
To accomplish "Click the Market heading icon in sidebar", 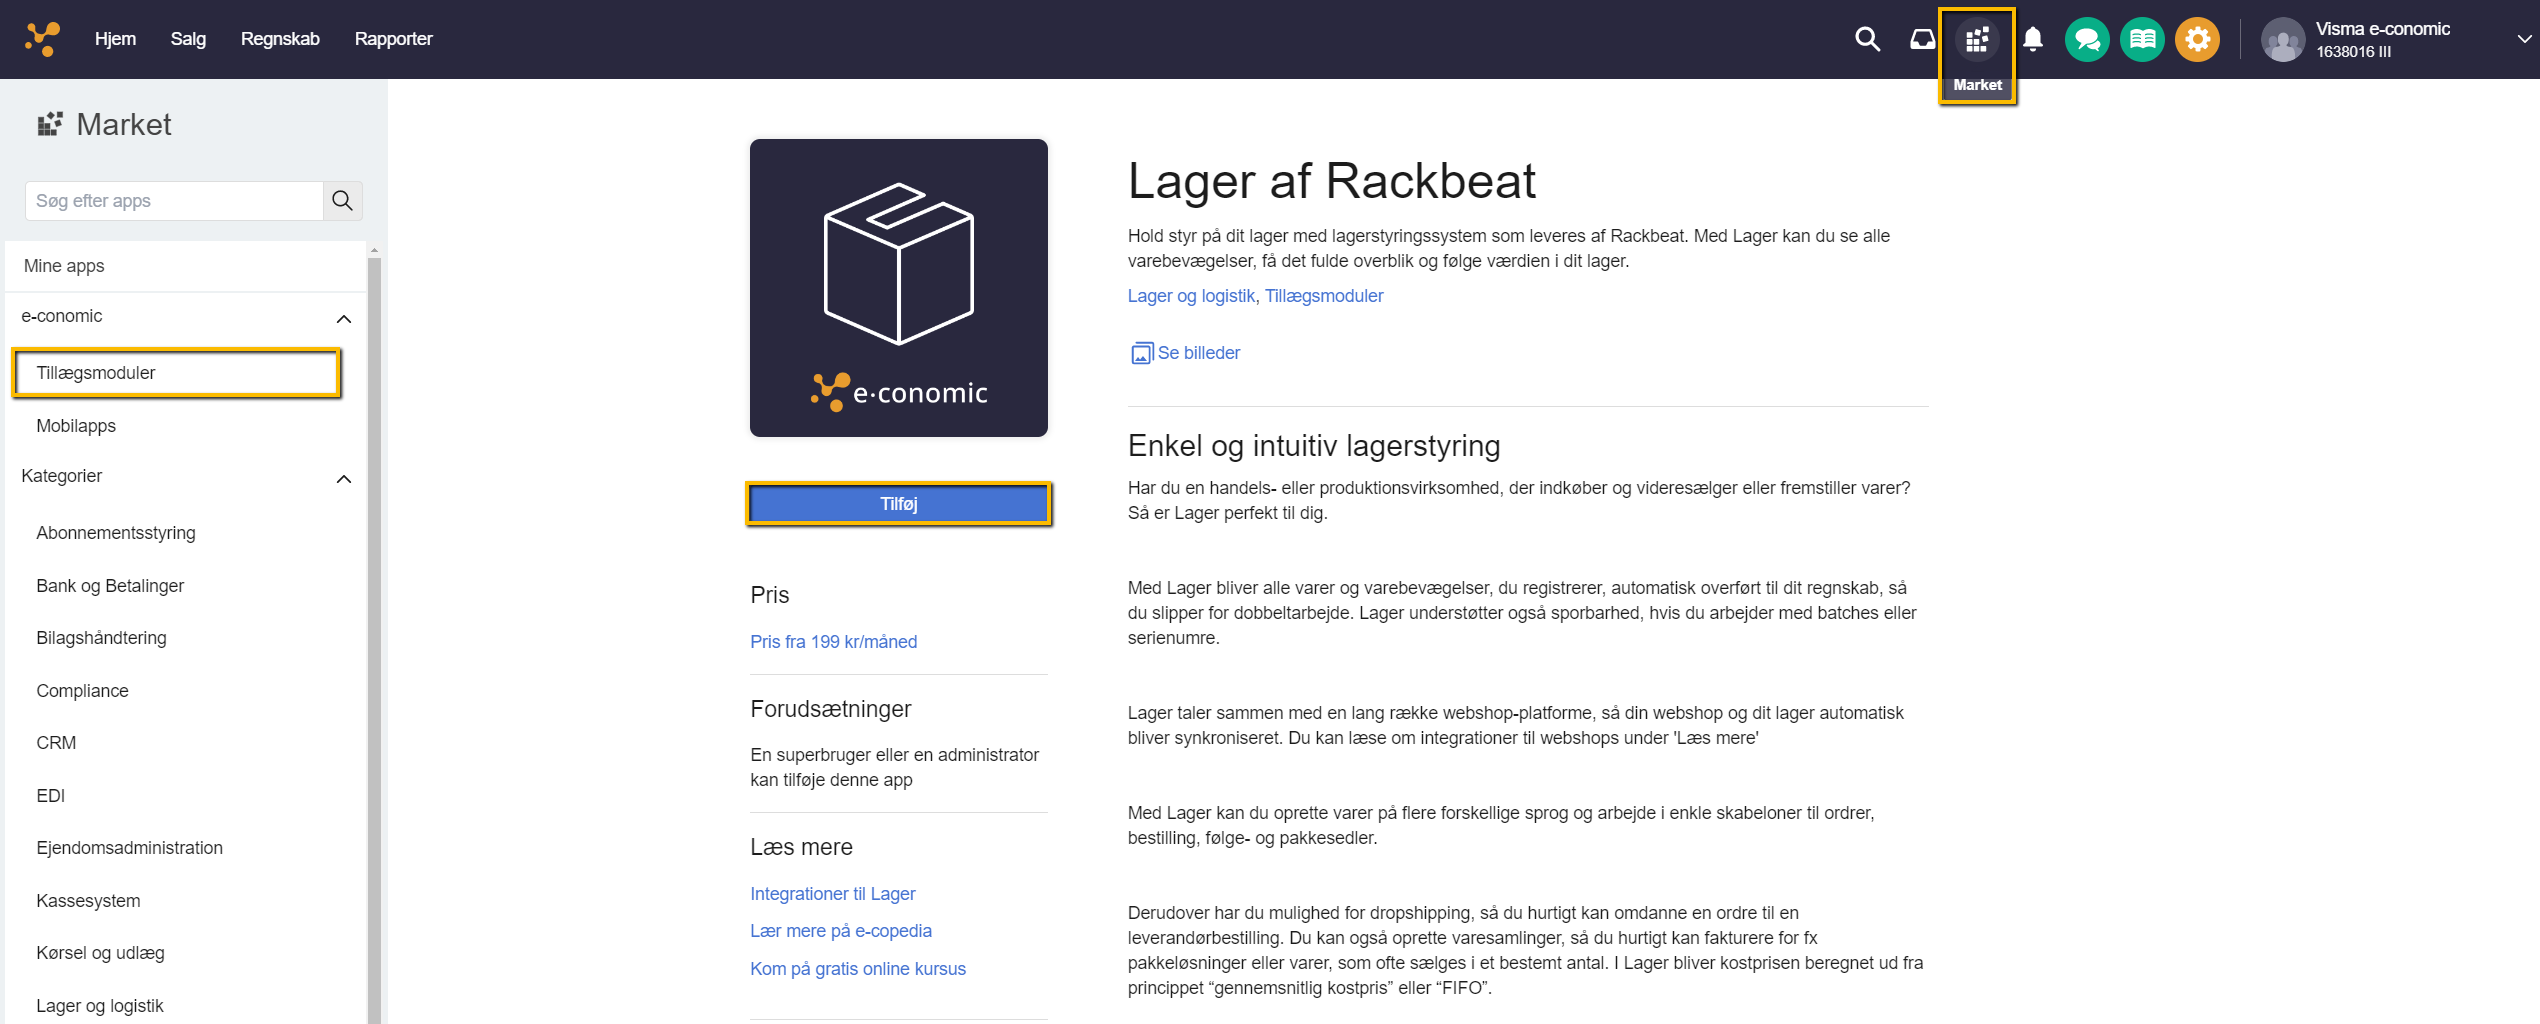I will pyautogui.click(x=50, y=124).
